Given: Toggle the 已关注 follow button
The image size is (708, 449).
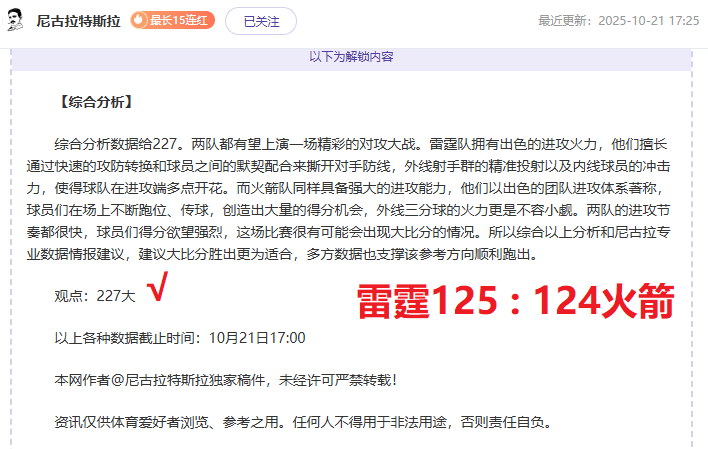Looking at the screenshot, I should tap(261, 21).
